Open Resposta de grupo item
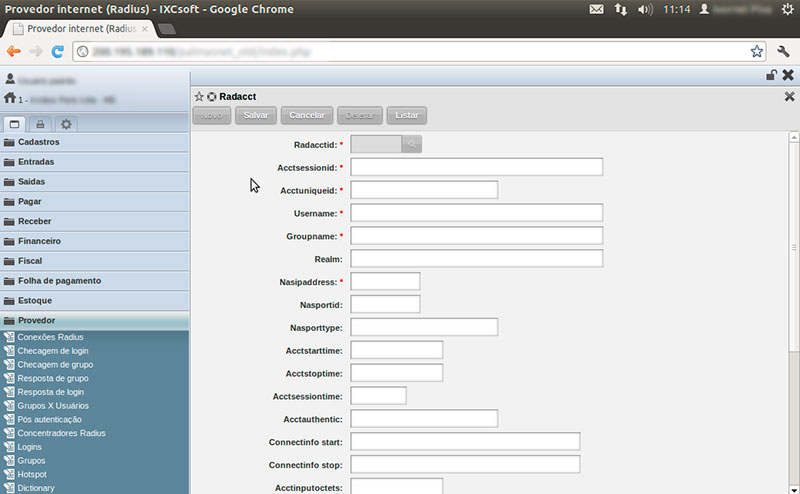The image size is (800, 494). coord(53,378)
